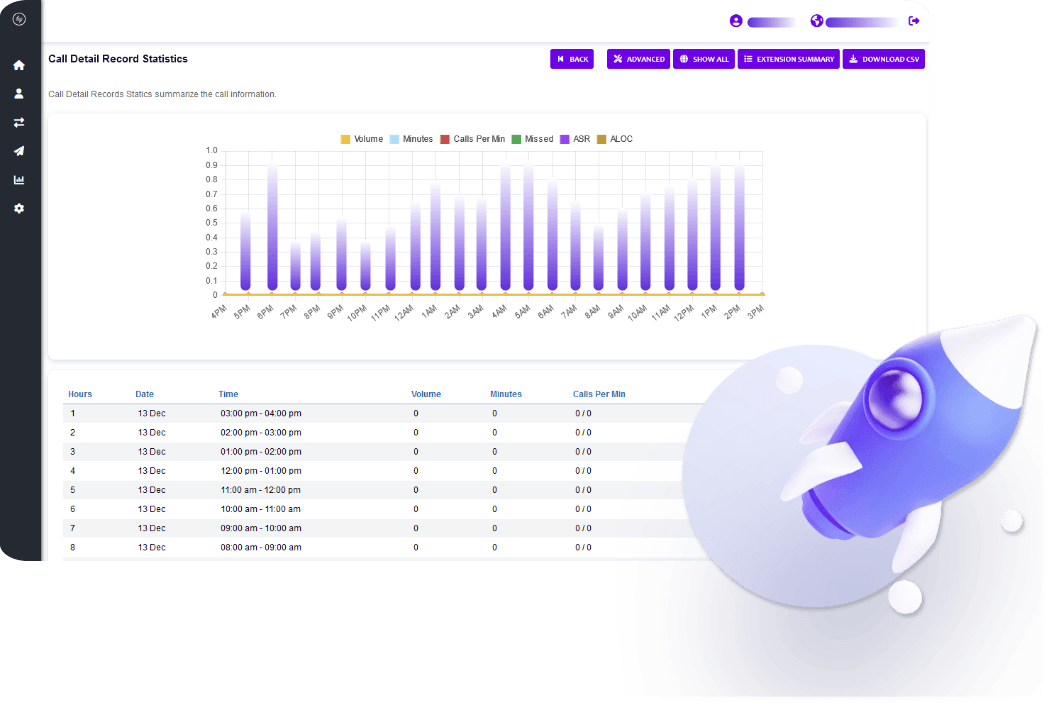Toggle the ALOC legend swatch
The image size is (1049, 704).
601,139
